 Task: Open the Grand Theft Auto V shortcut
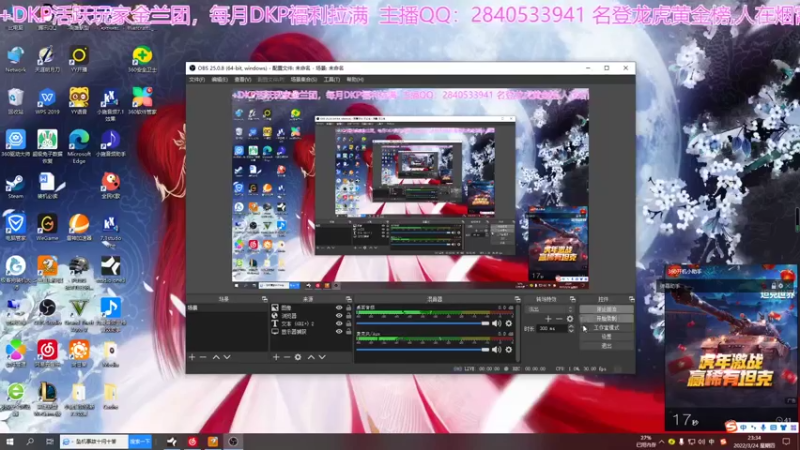(x=79, y=314)
